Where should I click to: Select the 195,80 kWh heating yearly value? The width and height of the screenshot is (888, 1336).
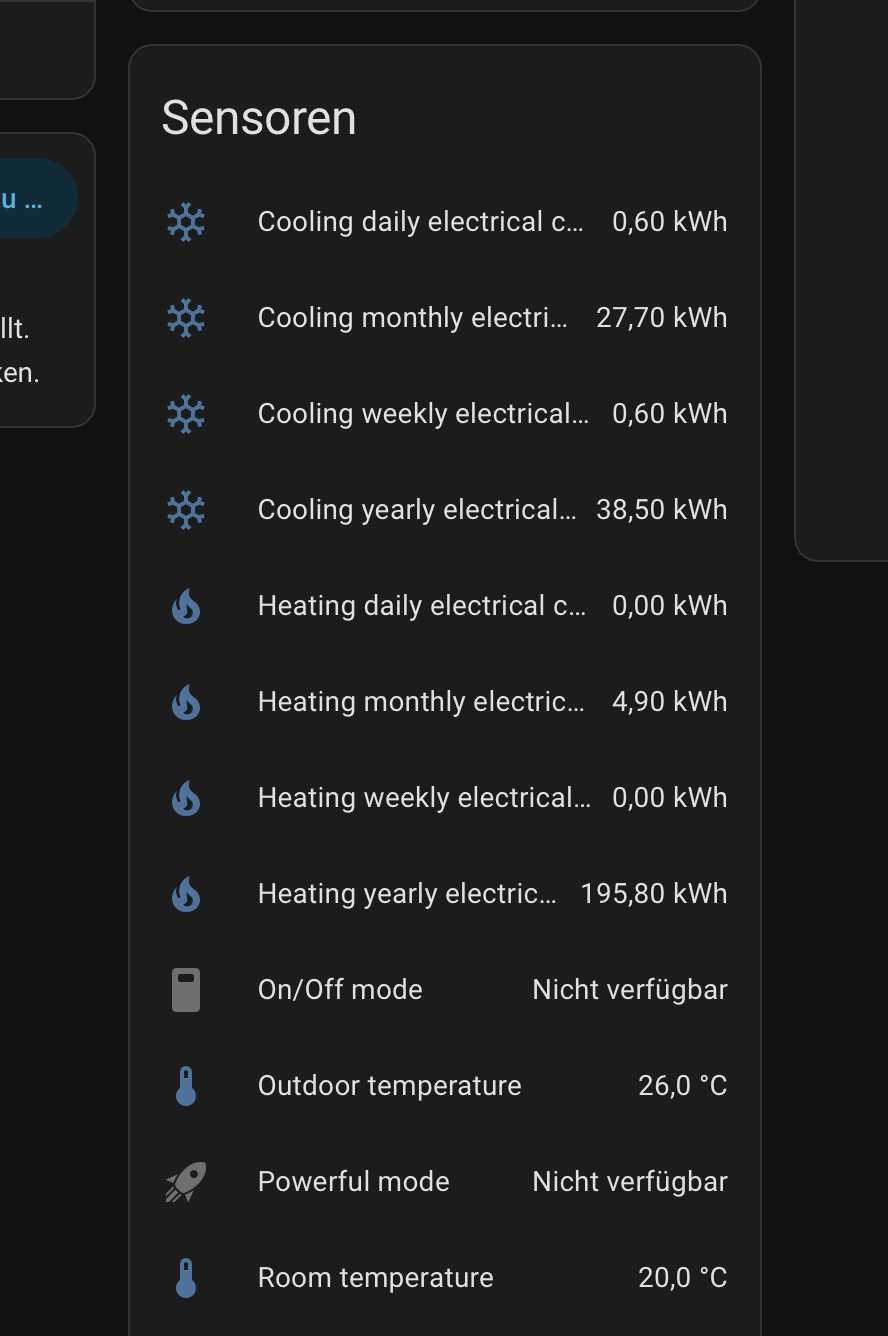(x=654, y=894)
